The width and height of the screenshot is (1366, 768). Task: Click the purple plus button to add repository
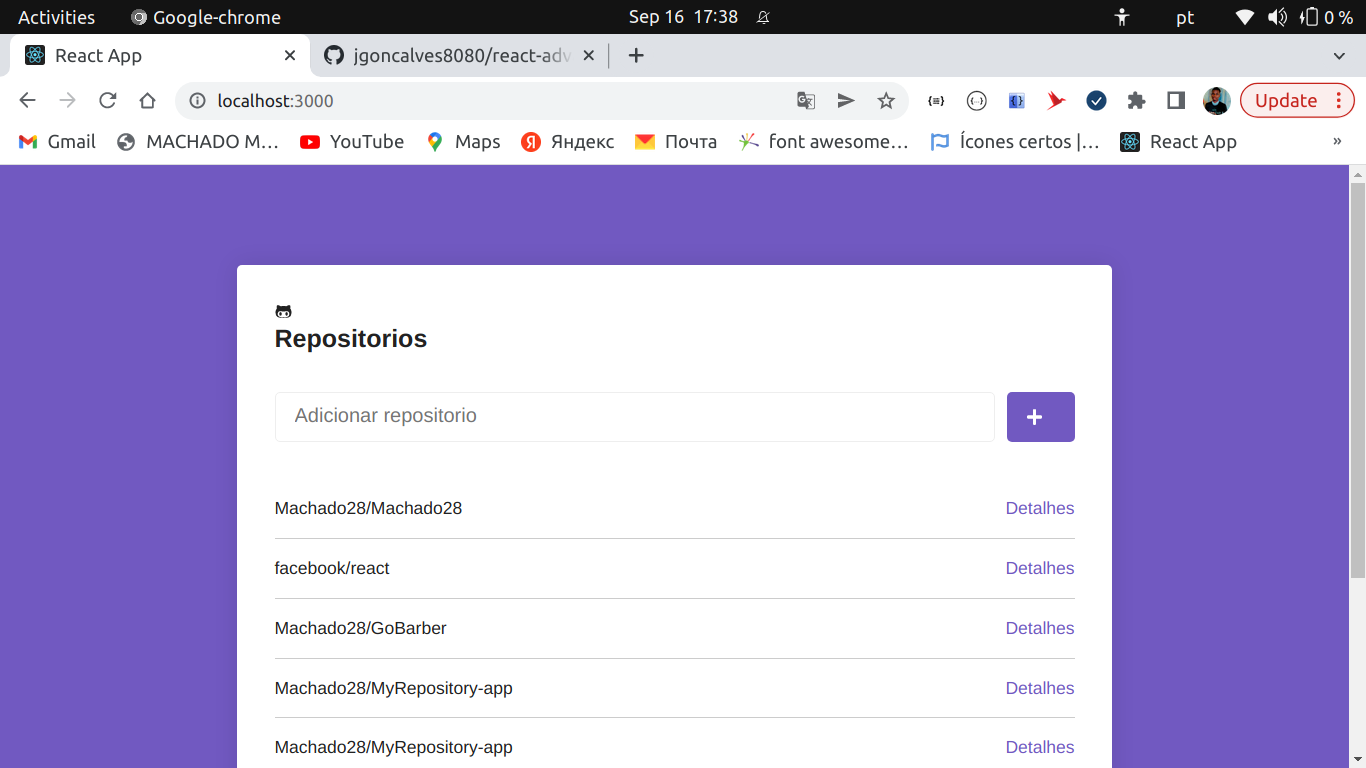point(1040,416)
